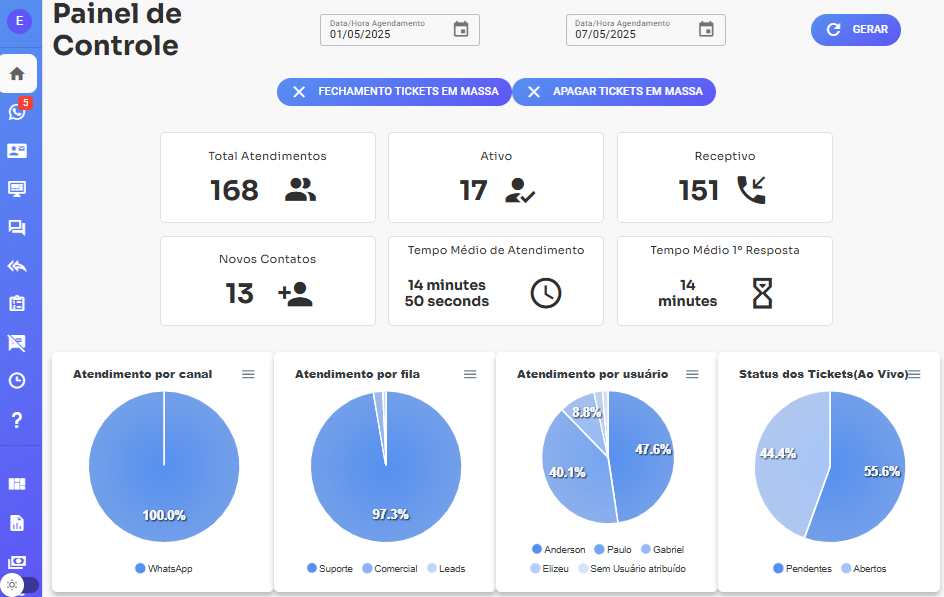This screenshot has height=597, width=944.
Task: Open the Atendimento por usuário chart menu
Action: [x=692, y=374]
